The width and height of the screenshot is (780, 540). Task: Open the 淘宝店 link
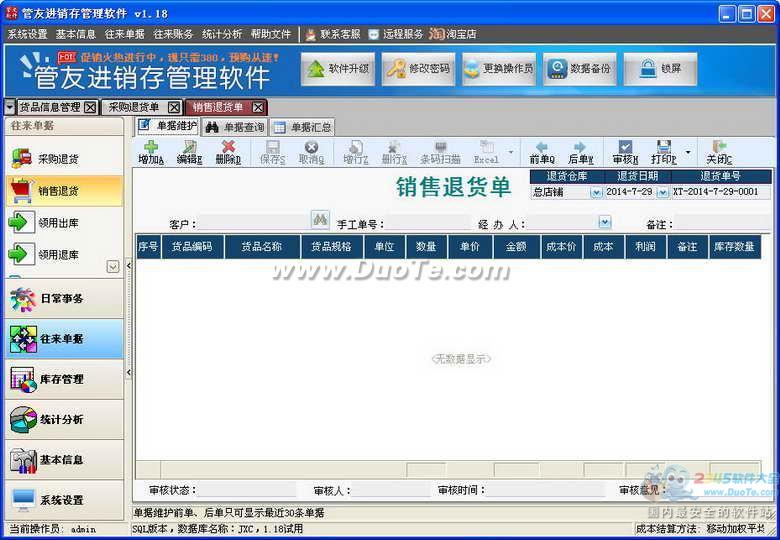tap(453, 34)
